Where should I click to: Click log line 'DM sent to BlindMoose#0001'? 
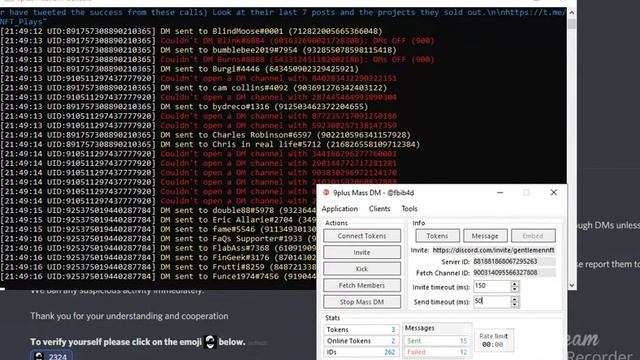click(271, 31)
